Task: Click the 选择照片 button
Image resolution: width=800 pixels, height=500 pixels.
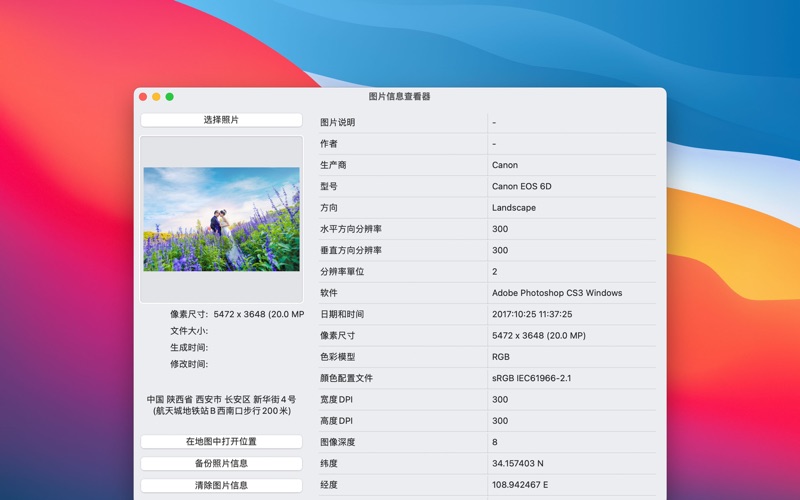Action: [221, 120]
